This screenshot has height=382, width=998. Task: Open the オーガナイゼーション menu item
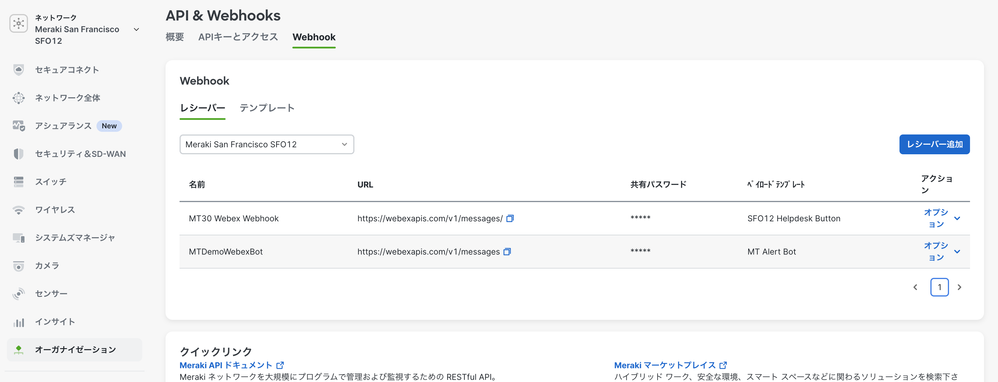pyautogui.click(x=74, y=350)
